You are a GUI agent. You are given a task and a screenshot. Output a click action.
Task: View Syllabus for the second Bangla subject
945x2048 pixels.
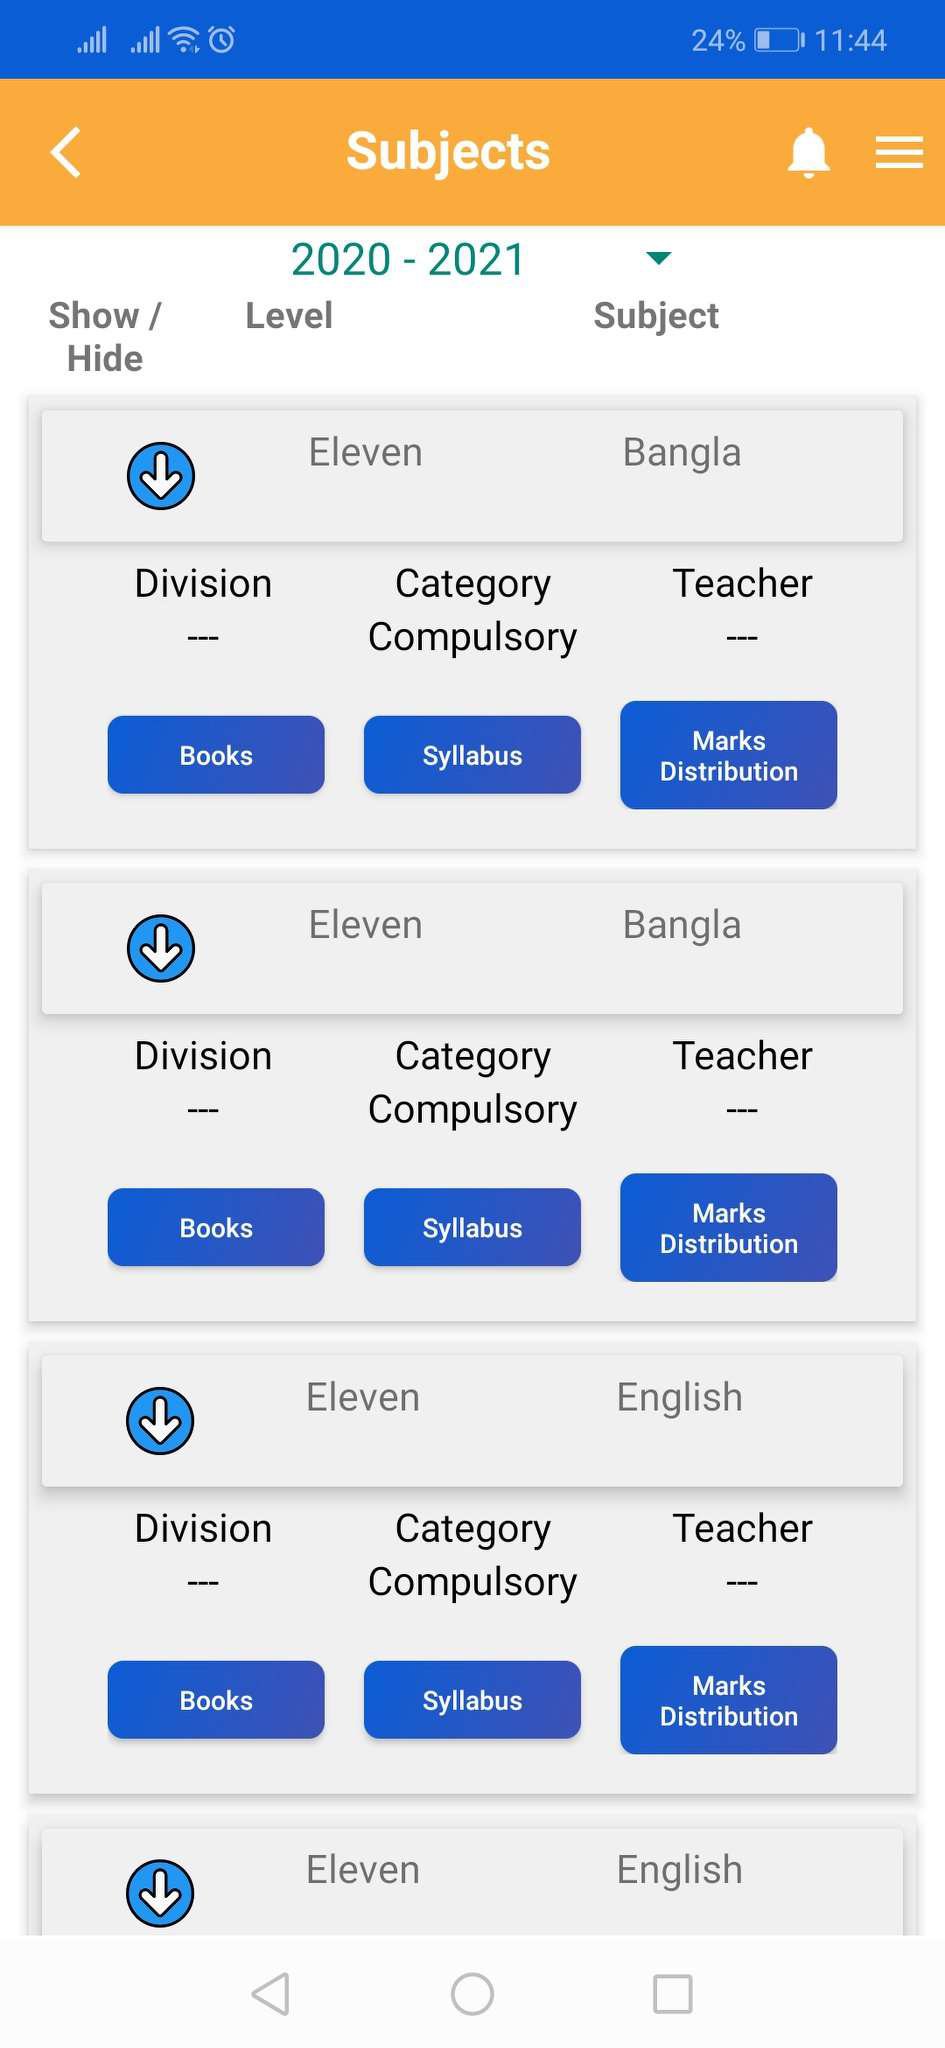click(x=472, y=1227)
